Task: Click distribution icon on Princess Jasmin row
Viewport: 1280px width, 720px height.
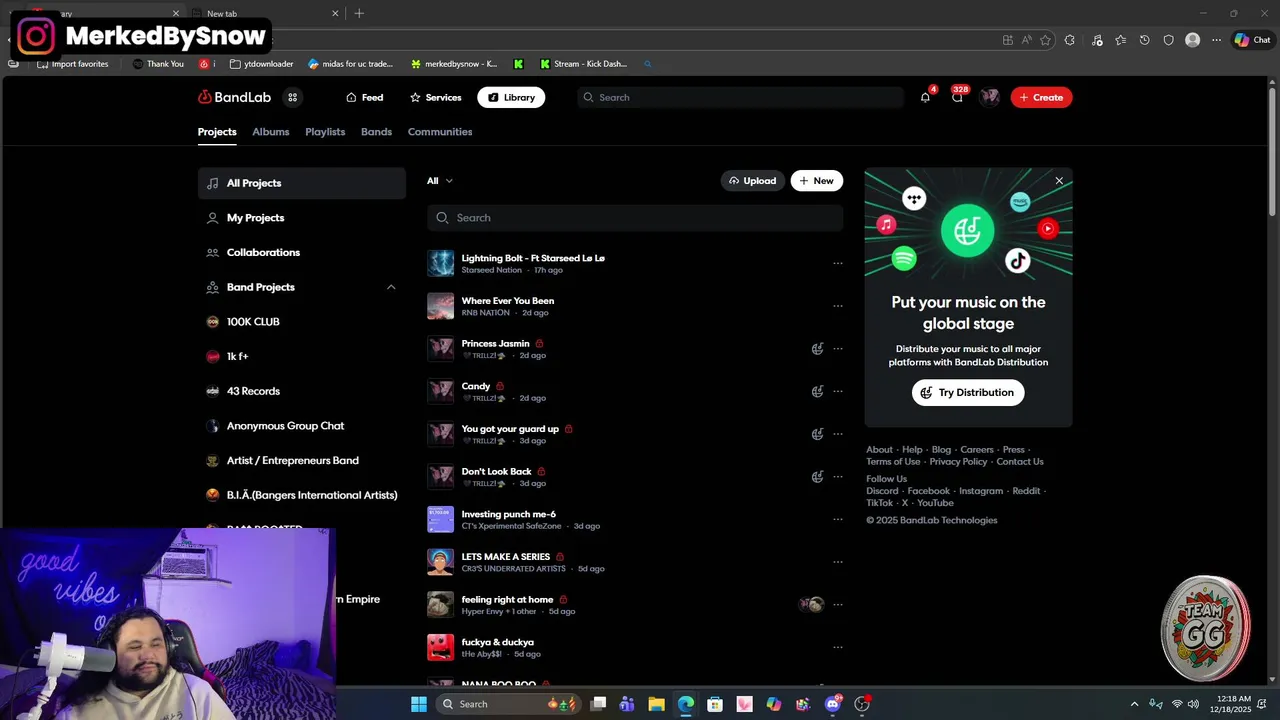Action: click(x=817, y=349)
